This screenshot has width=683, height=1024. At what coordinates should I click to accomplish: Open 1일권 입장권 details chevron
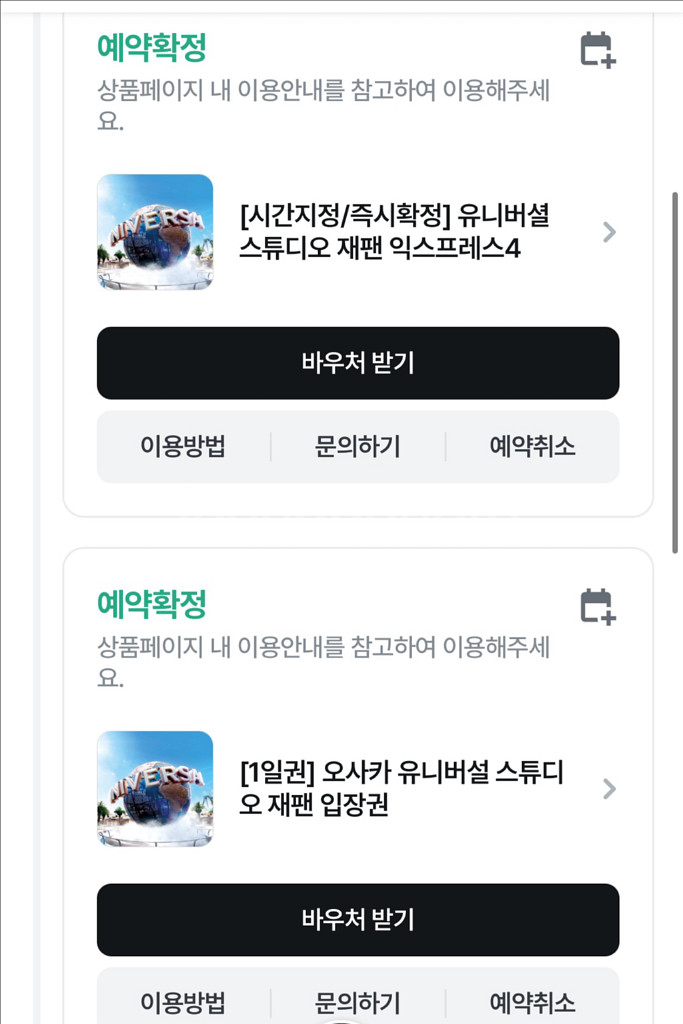pos(609,789)
